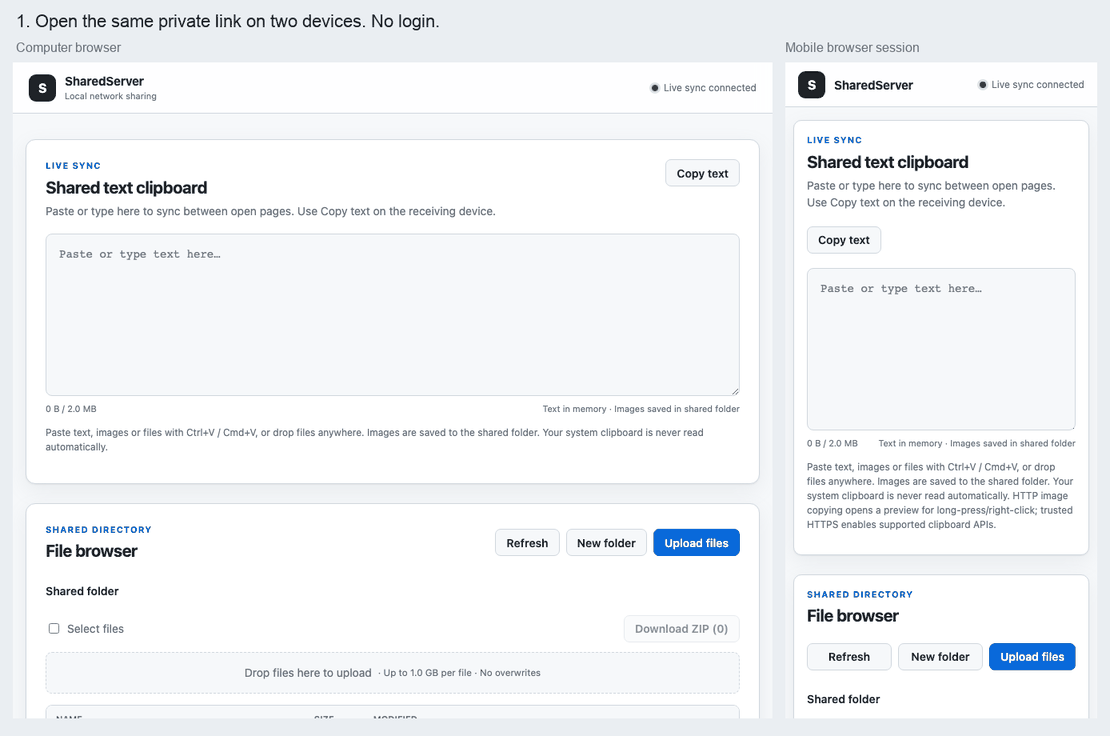Focus shared text area in mobile session
Image resolution: width=1110 pixels, height=736 pixels.
click(x=941, y=349)
